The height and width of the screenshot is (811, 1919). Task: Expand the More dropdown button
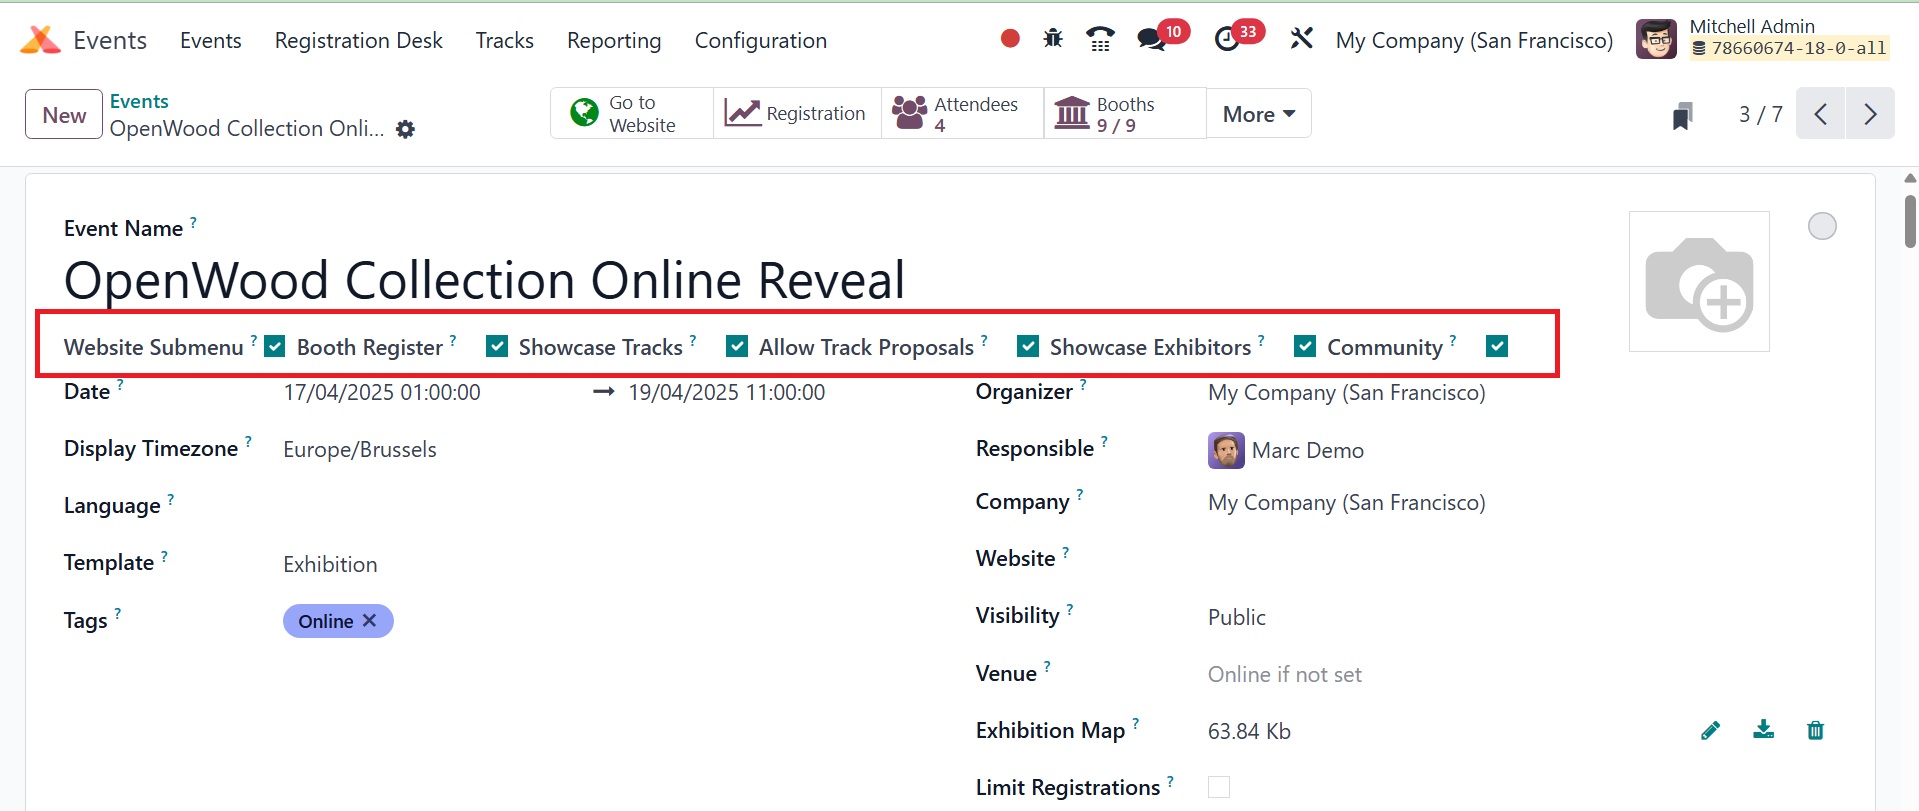click(x=1259, y=114)
